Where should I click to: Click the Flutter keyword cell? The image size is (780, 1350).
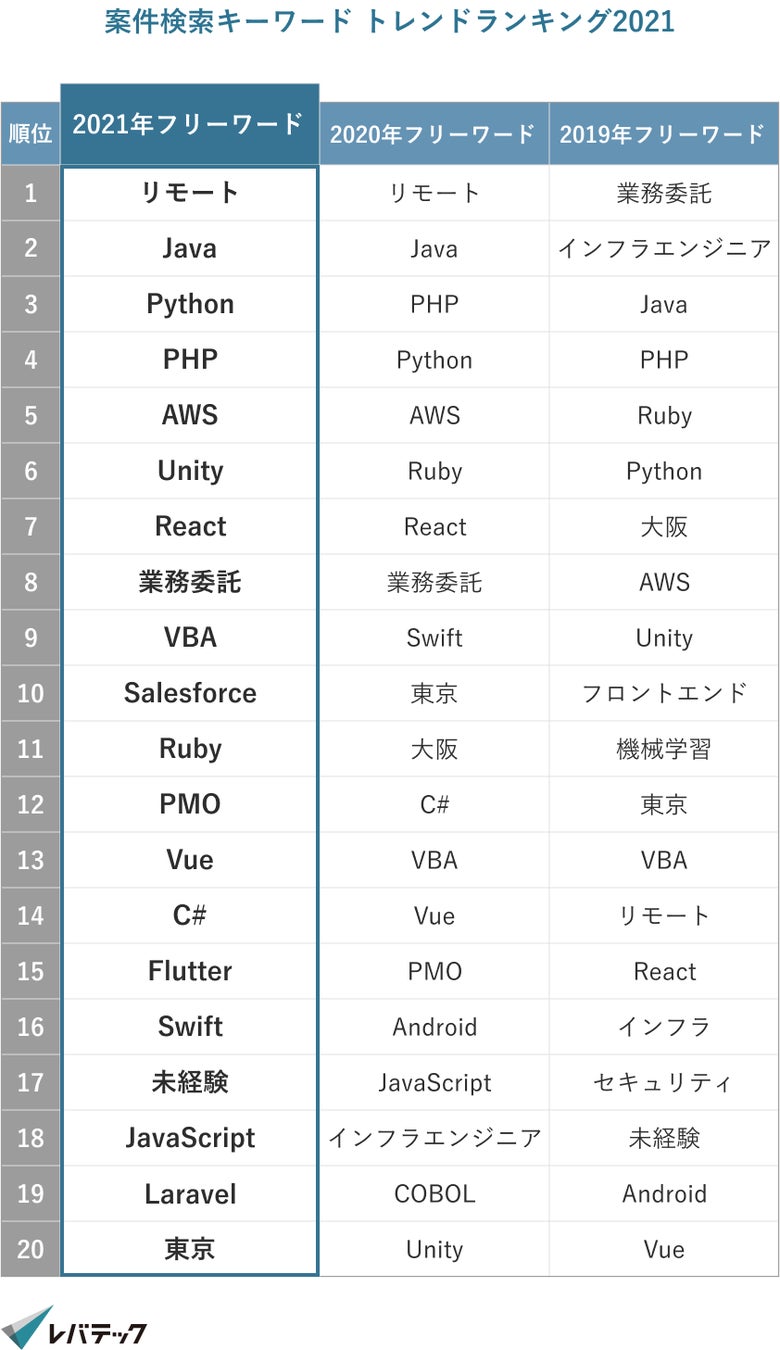pos(190,971)
